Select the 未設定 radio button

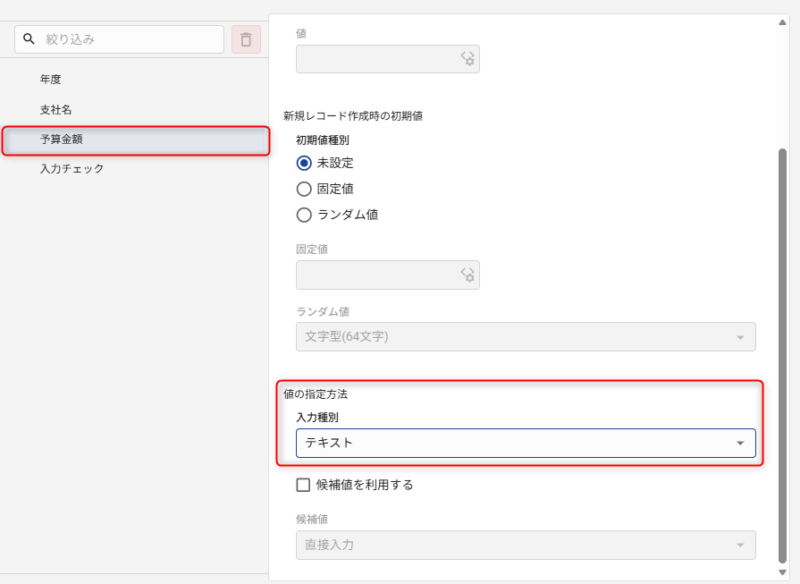pos(305,163)
